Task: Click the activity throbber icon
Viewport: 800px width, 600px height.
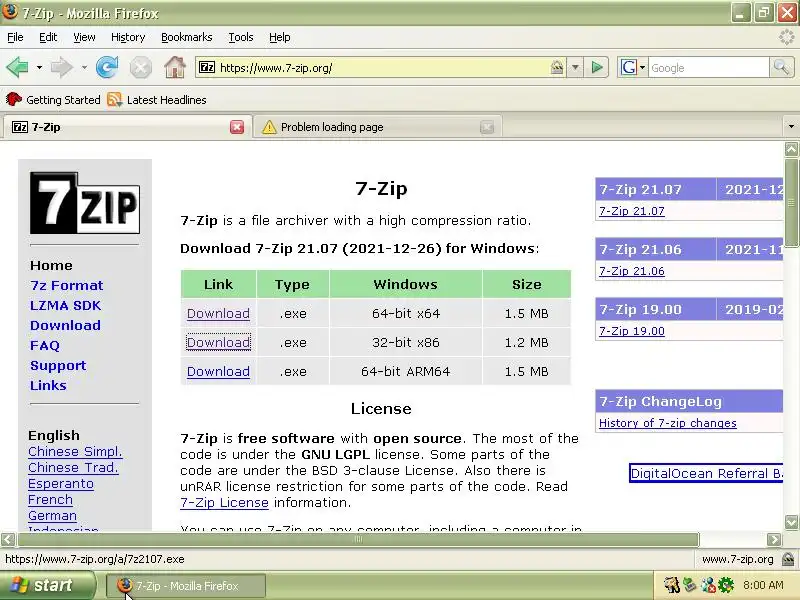Action: [x=787, y=37]
